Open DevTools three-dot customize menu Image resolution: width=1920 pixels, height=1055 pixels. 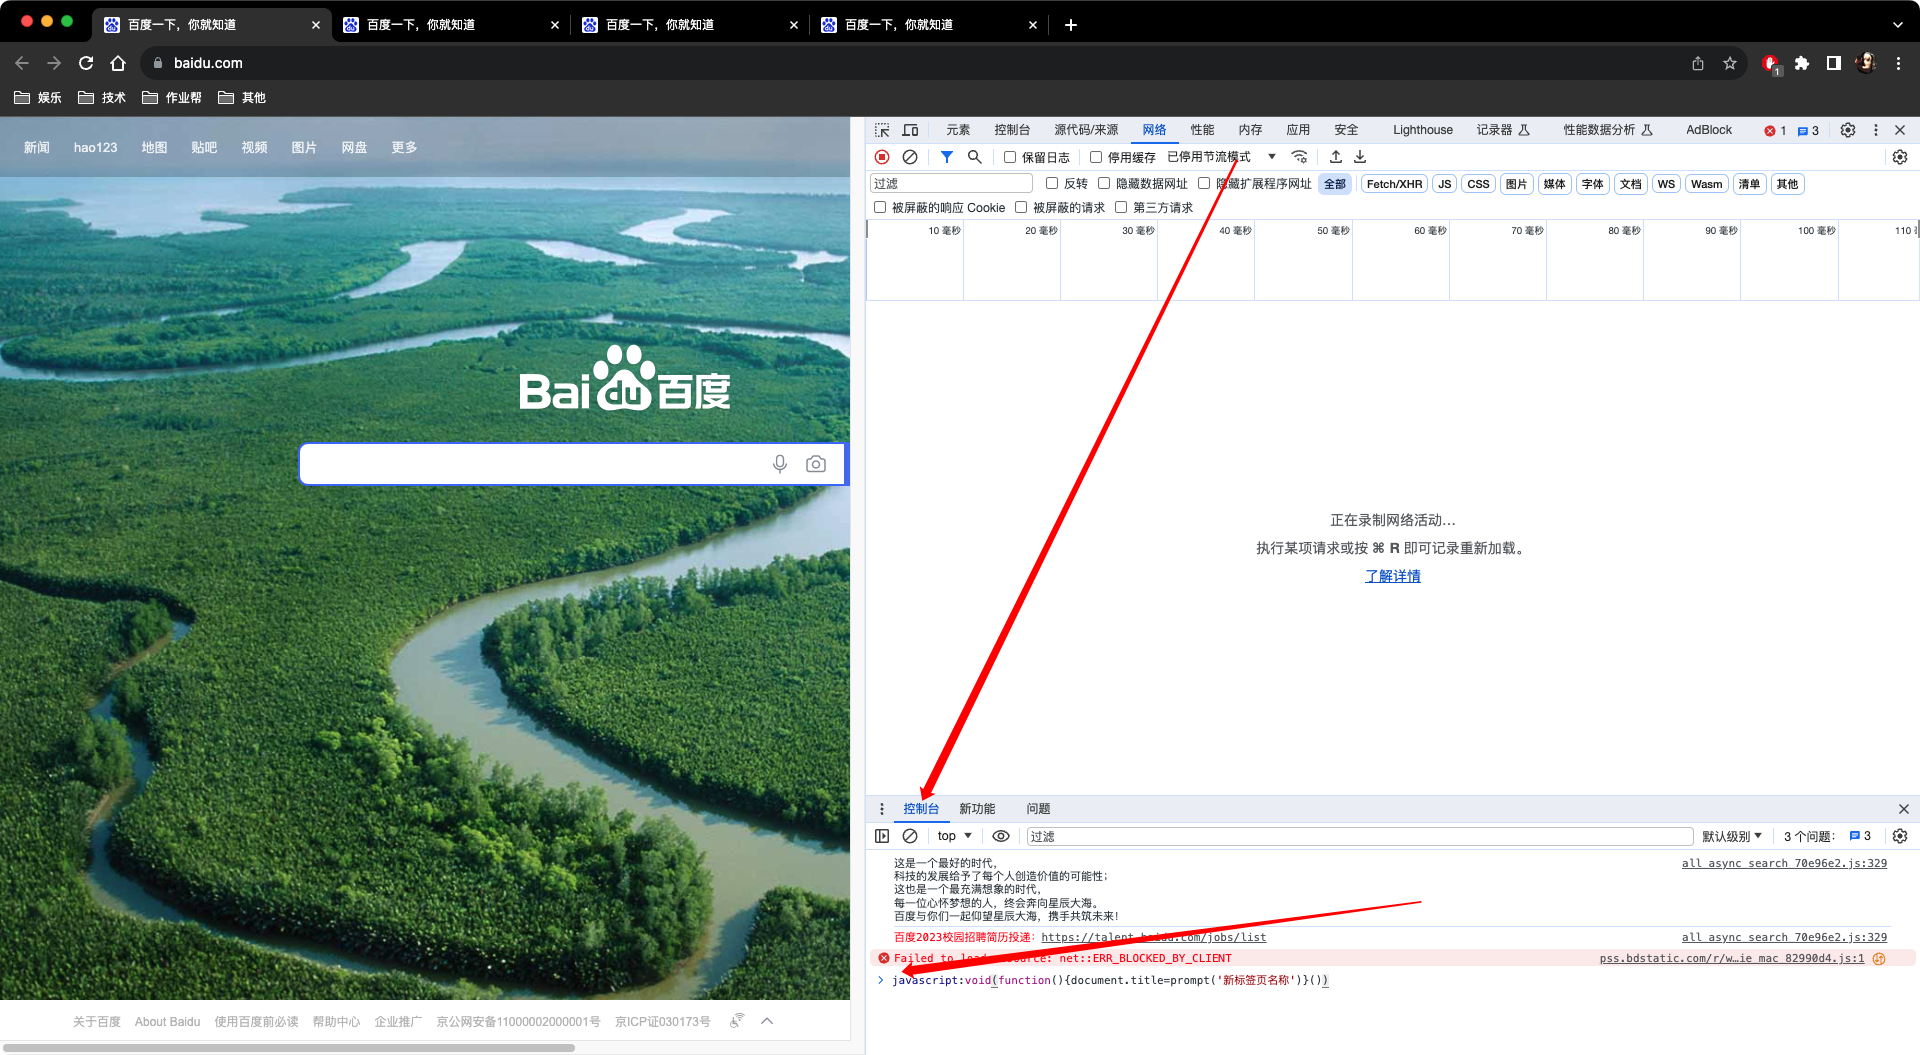pos(1876,130)
